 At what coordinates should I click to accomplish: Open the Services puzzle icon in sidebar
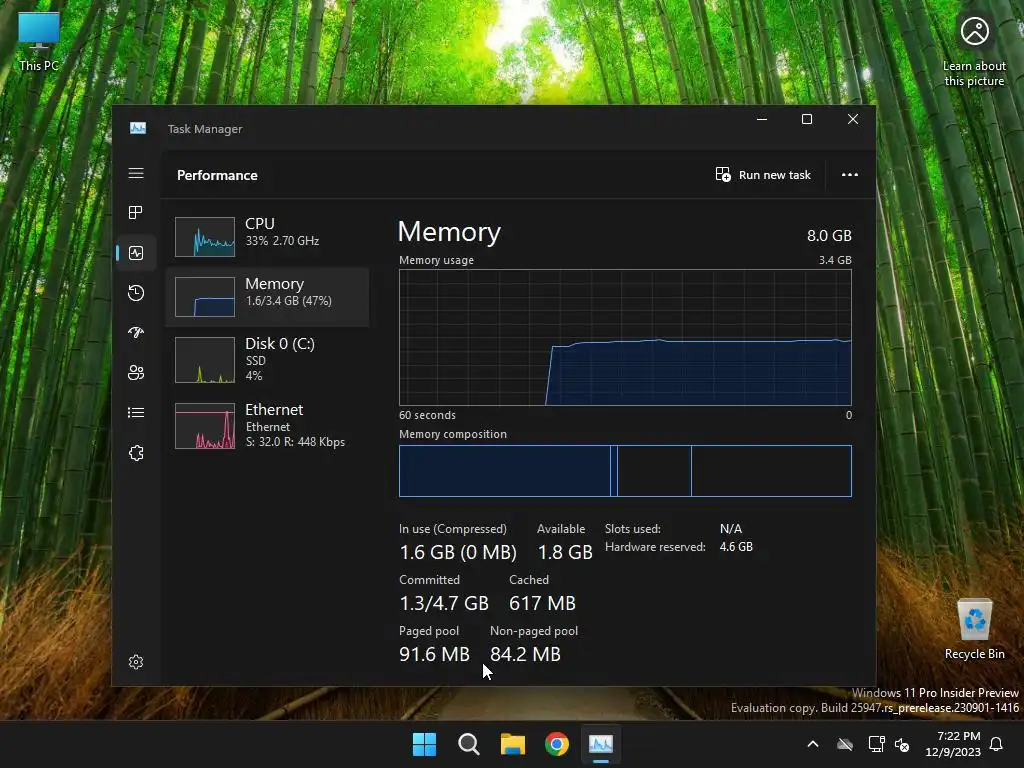tap(136, 453)
